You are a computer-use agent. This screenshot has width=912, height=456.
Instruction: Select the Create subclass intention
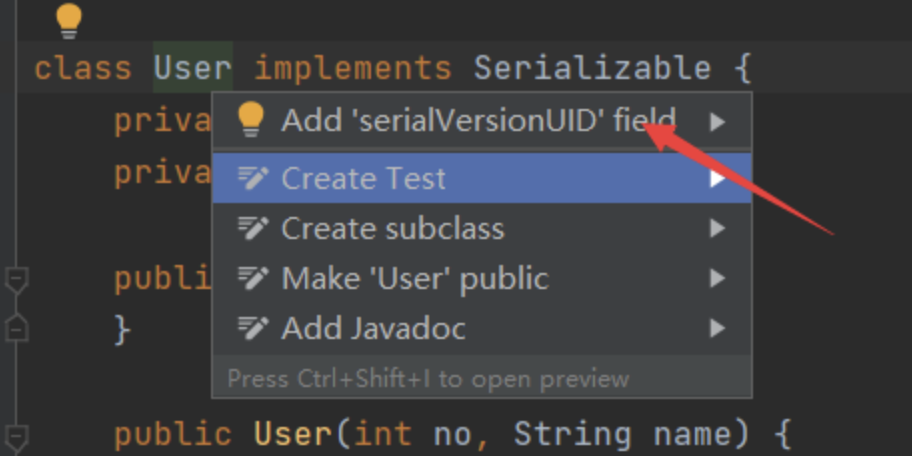(392, 229)
